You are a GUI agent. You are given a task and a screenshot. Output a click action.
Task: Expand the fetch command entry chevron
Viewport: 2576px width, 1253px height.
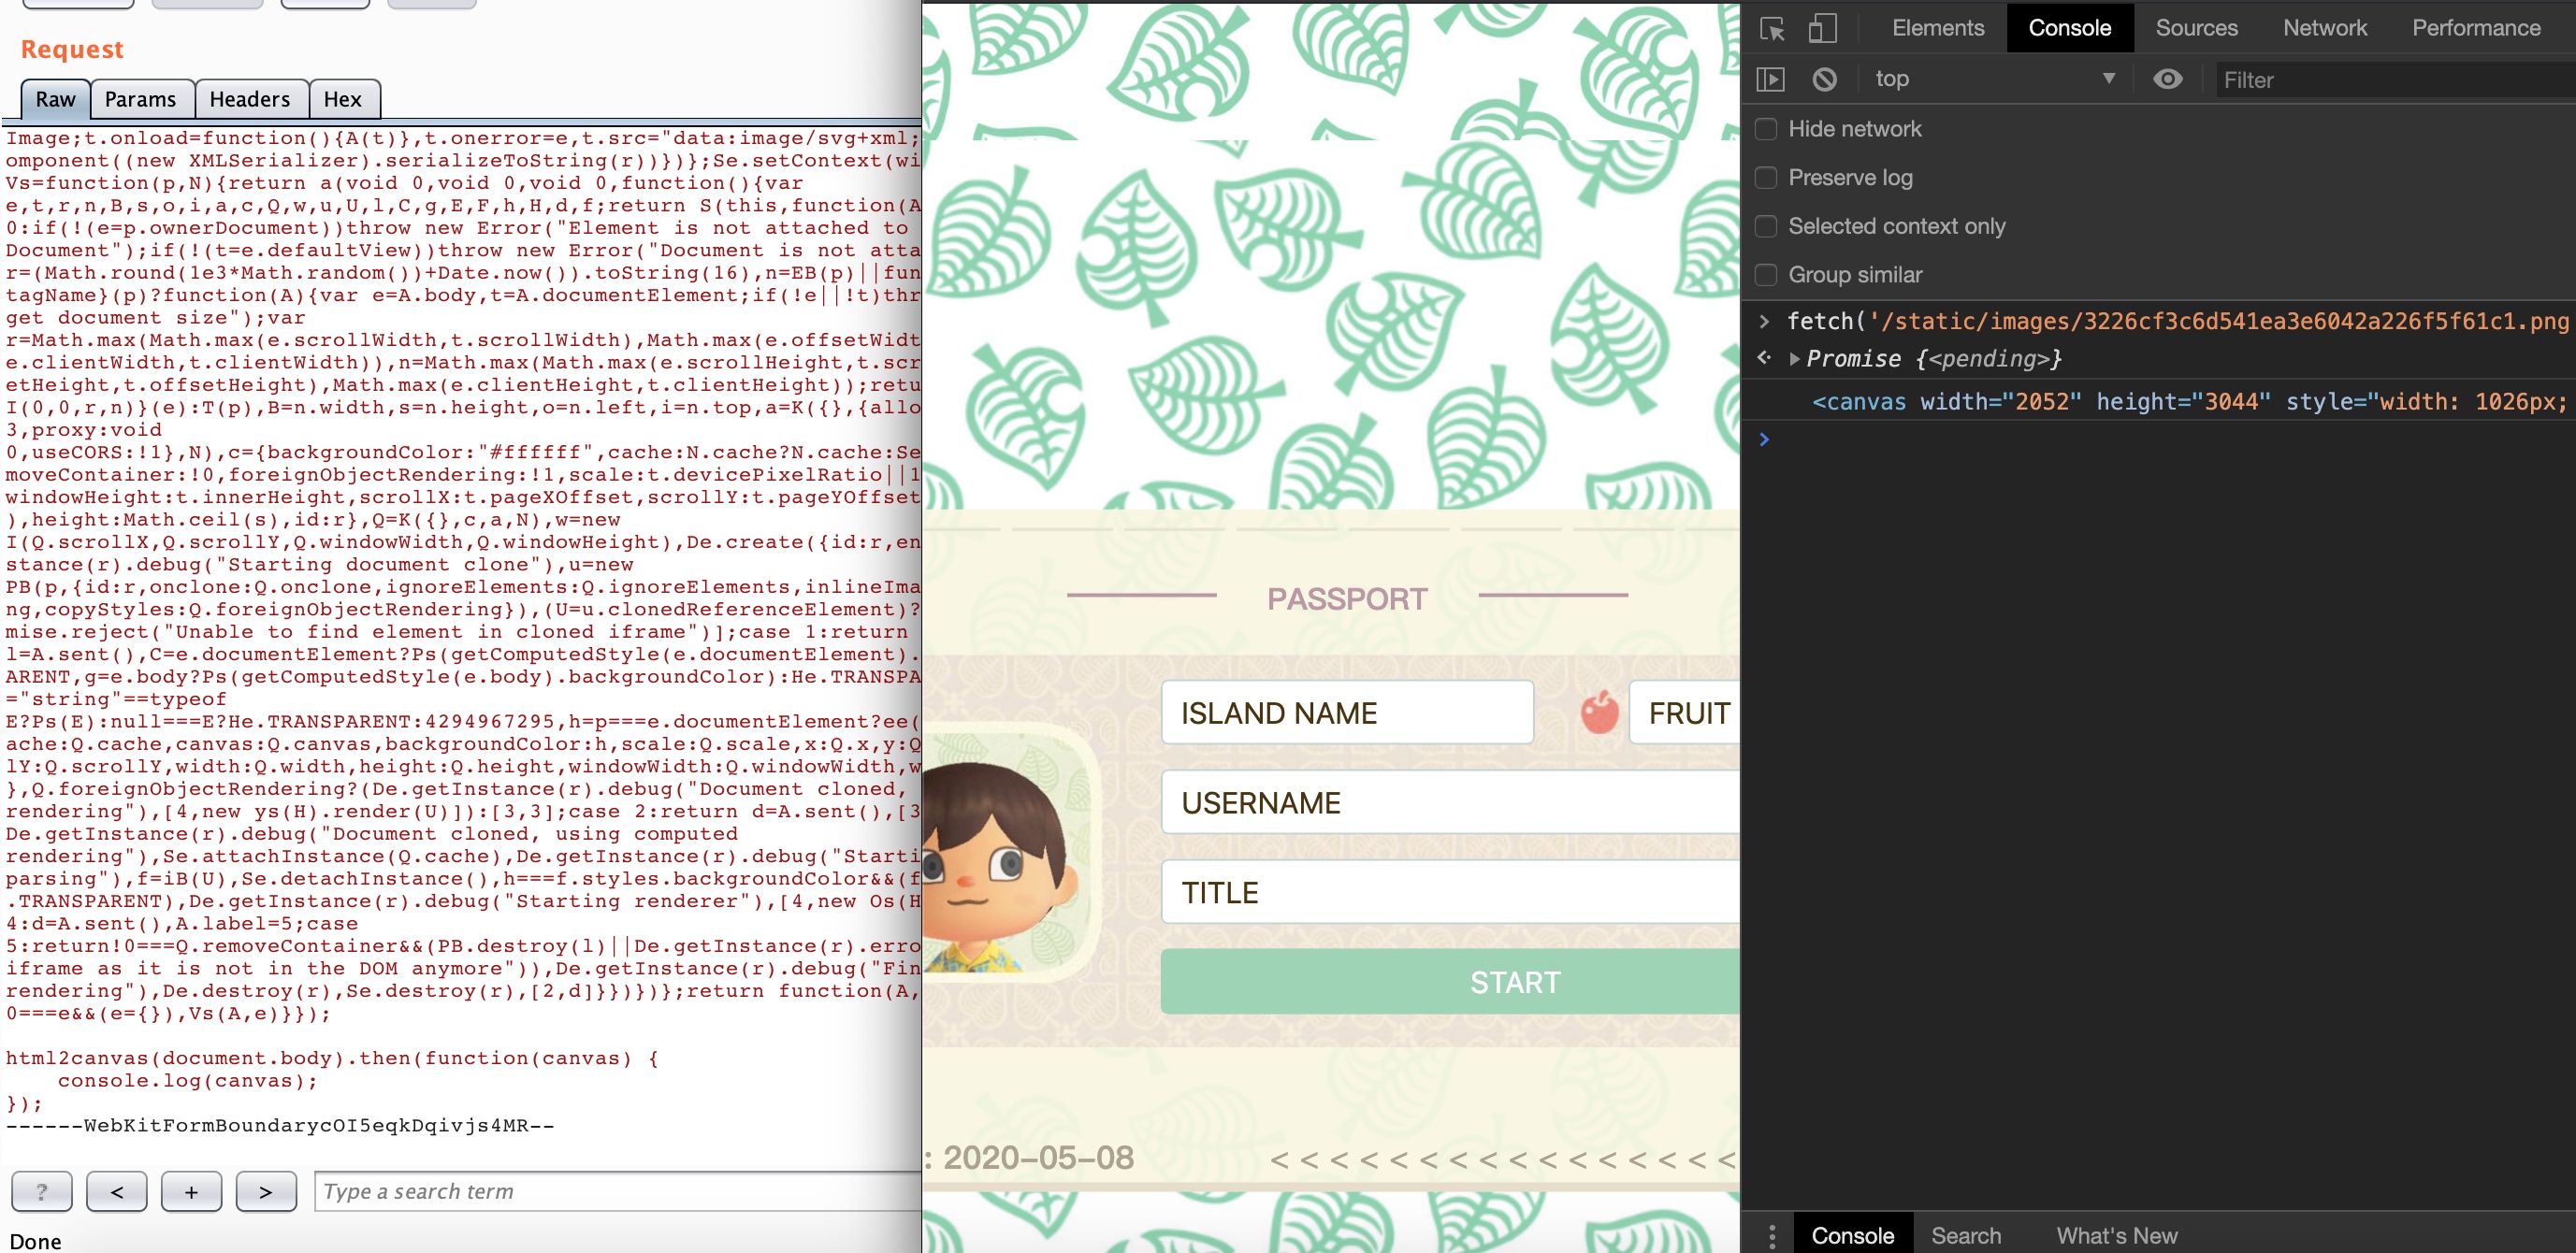click(1764, 321)
